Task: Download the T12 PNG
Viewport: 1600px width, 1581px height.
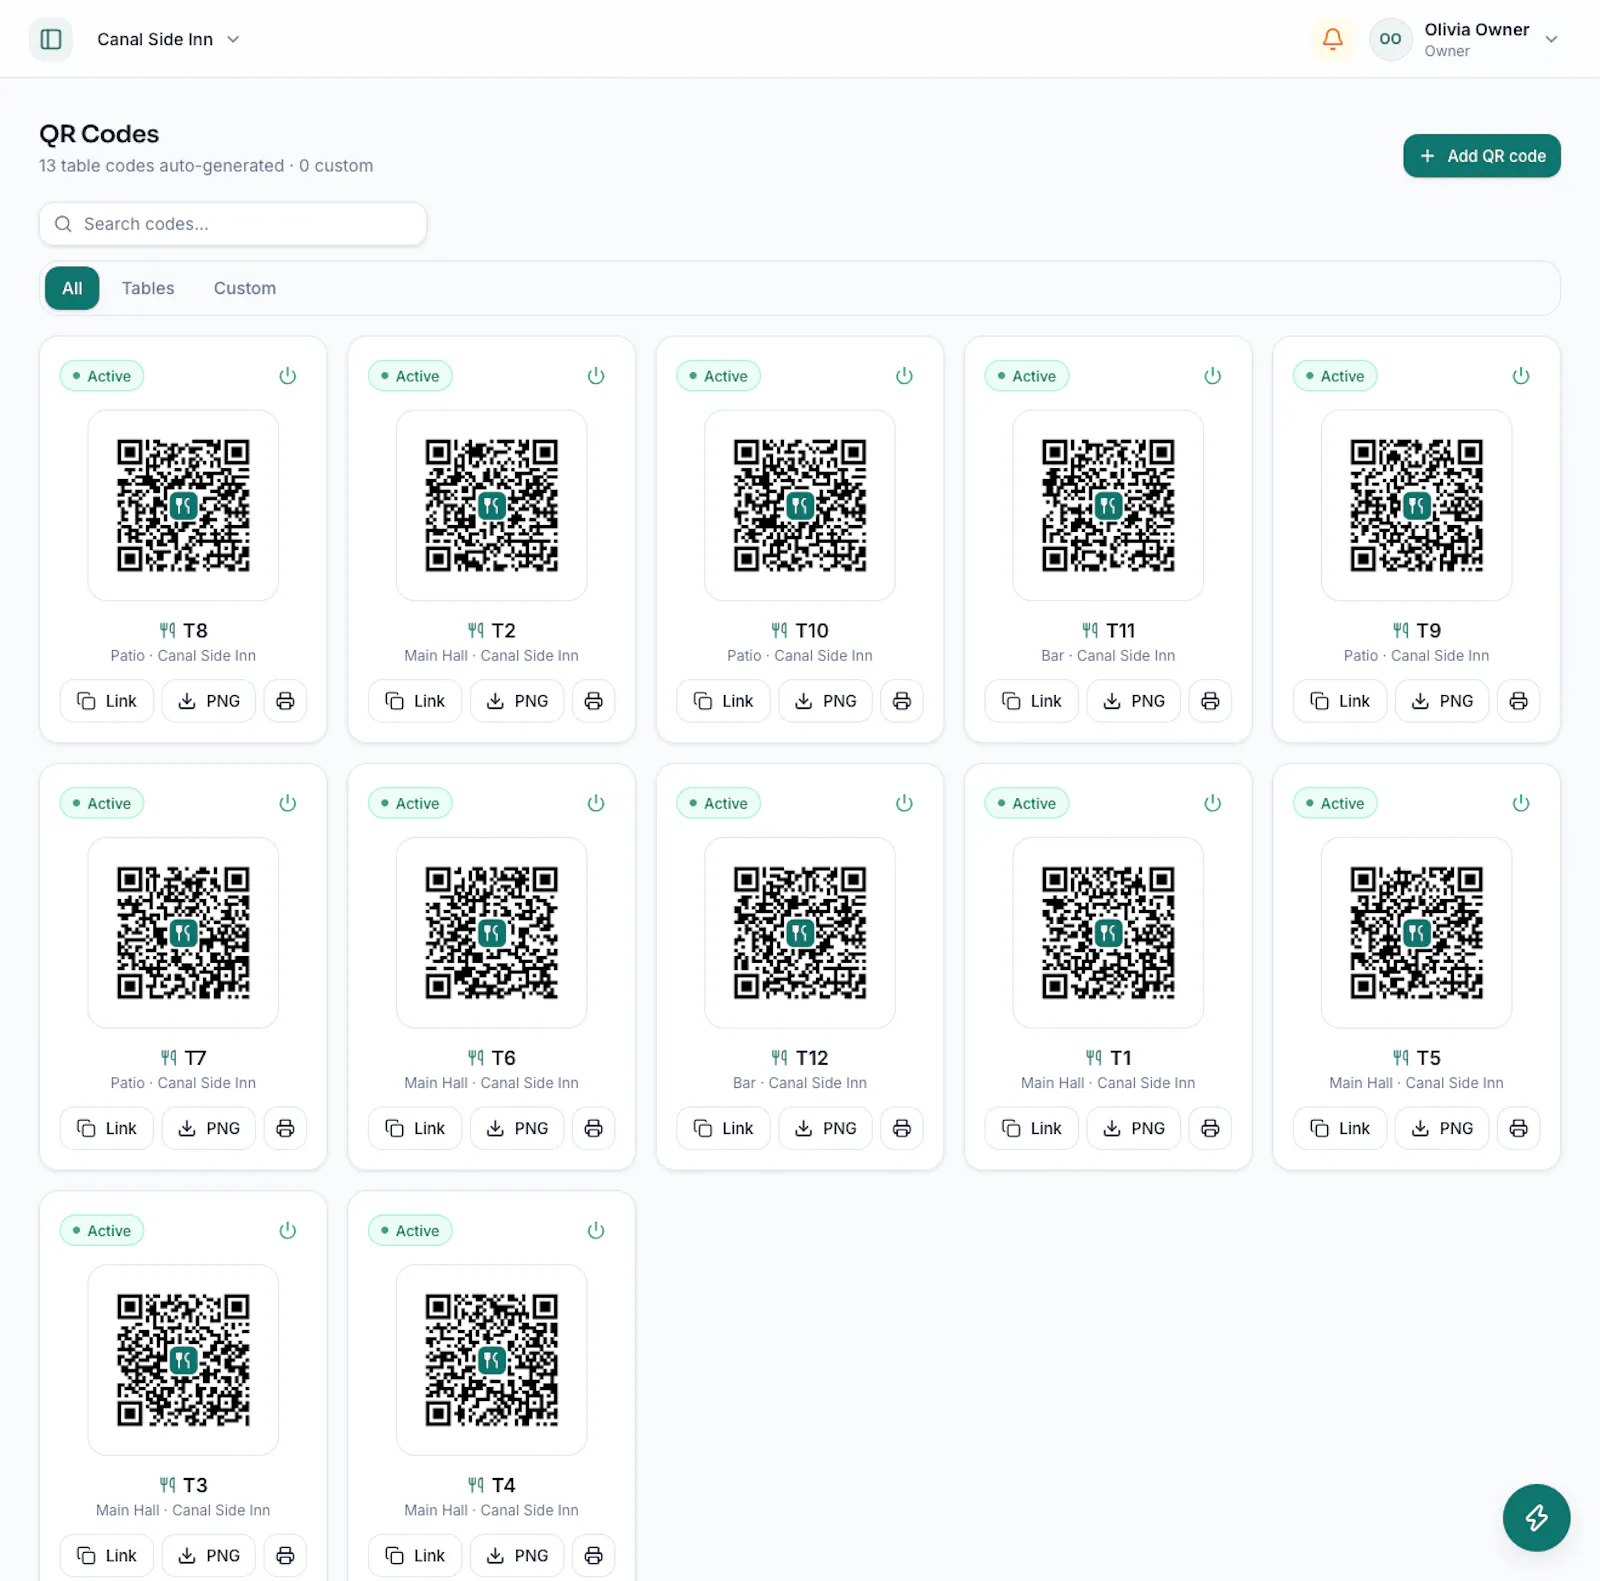Action: pyautogui.click(x=826, y=1128)
